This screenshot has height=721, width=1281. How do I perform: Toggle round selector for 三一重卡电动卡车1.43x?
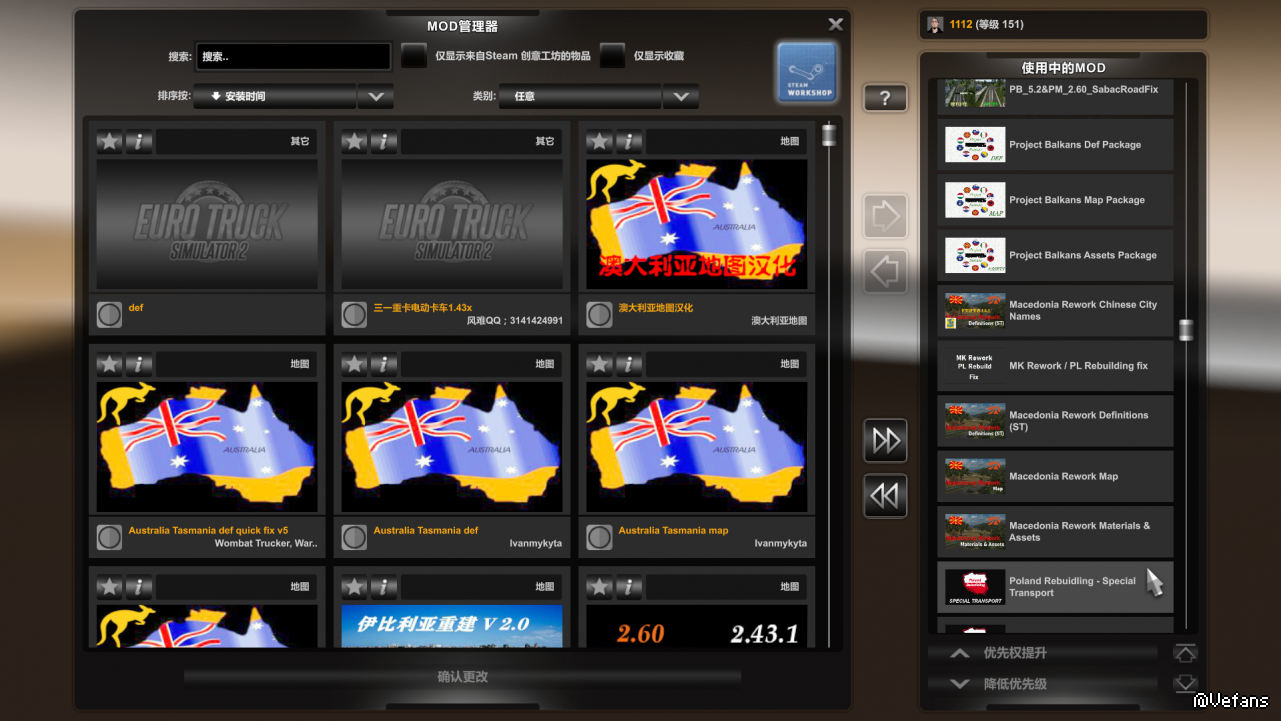[354, 315]
